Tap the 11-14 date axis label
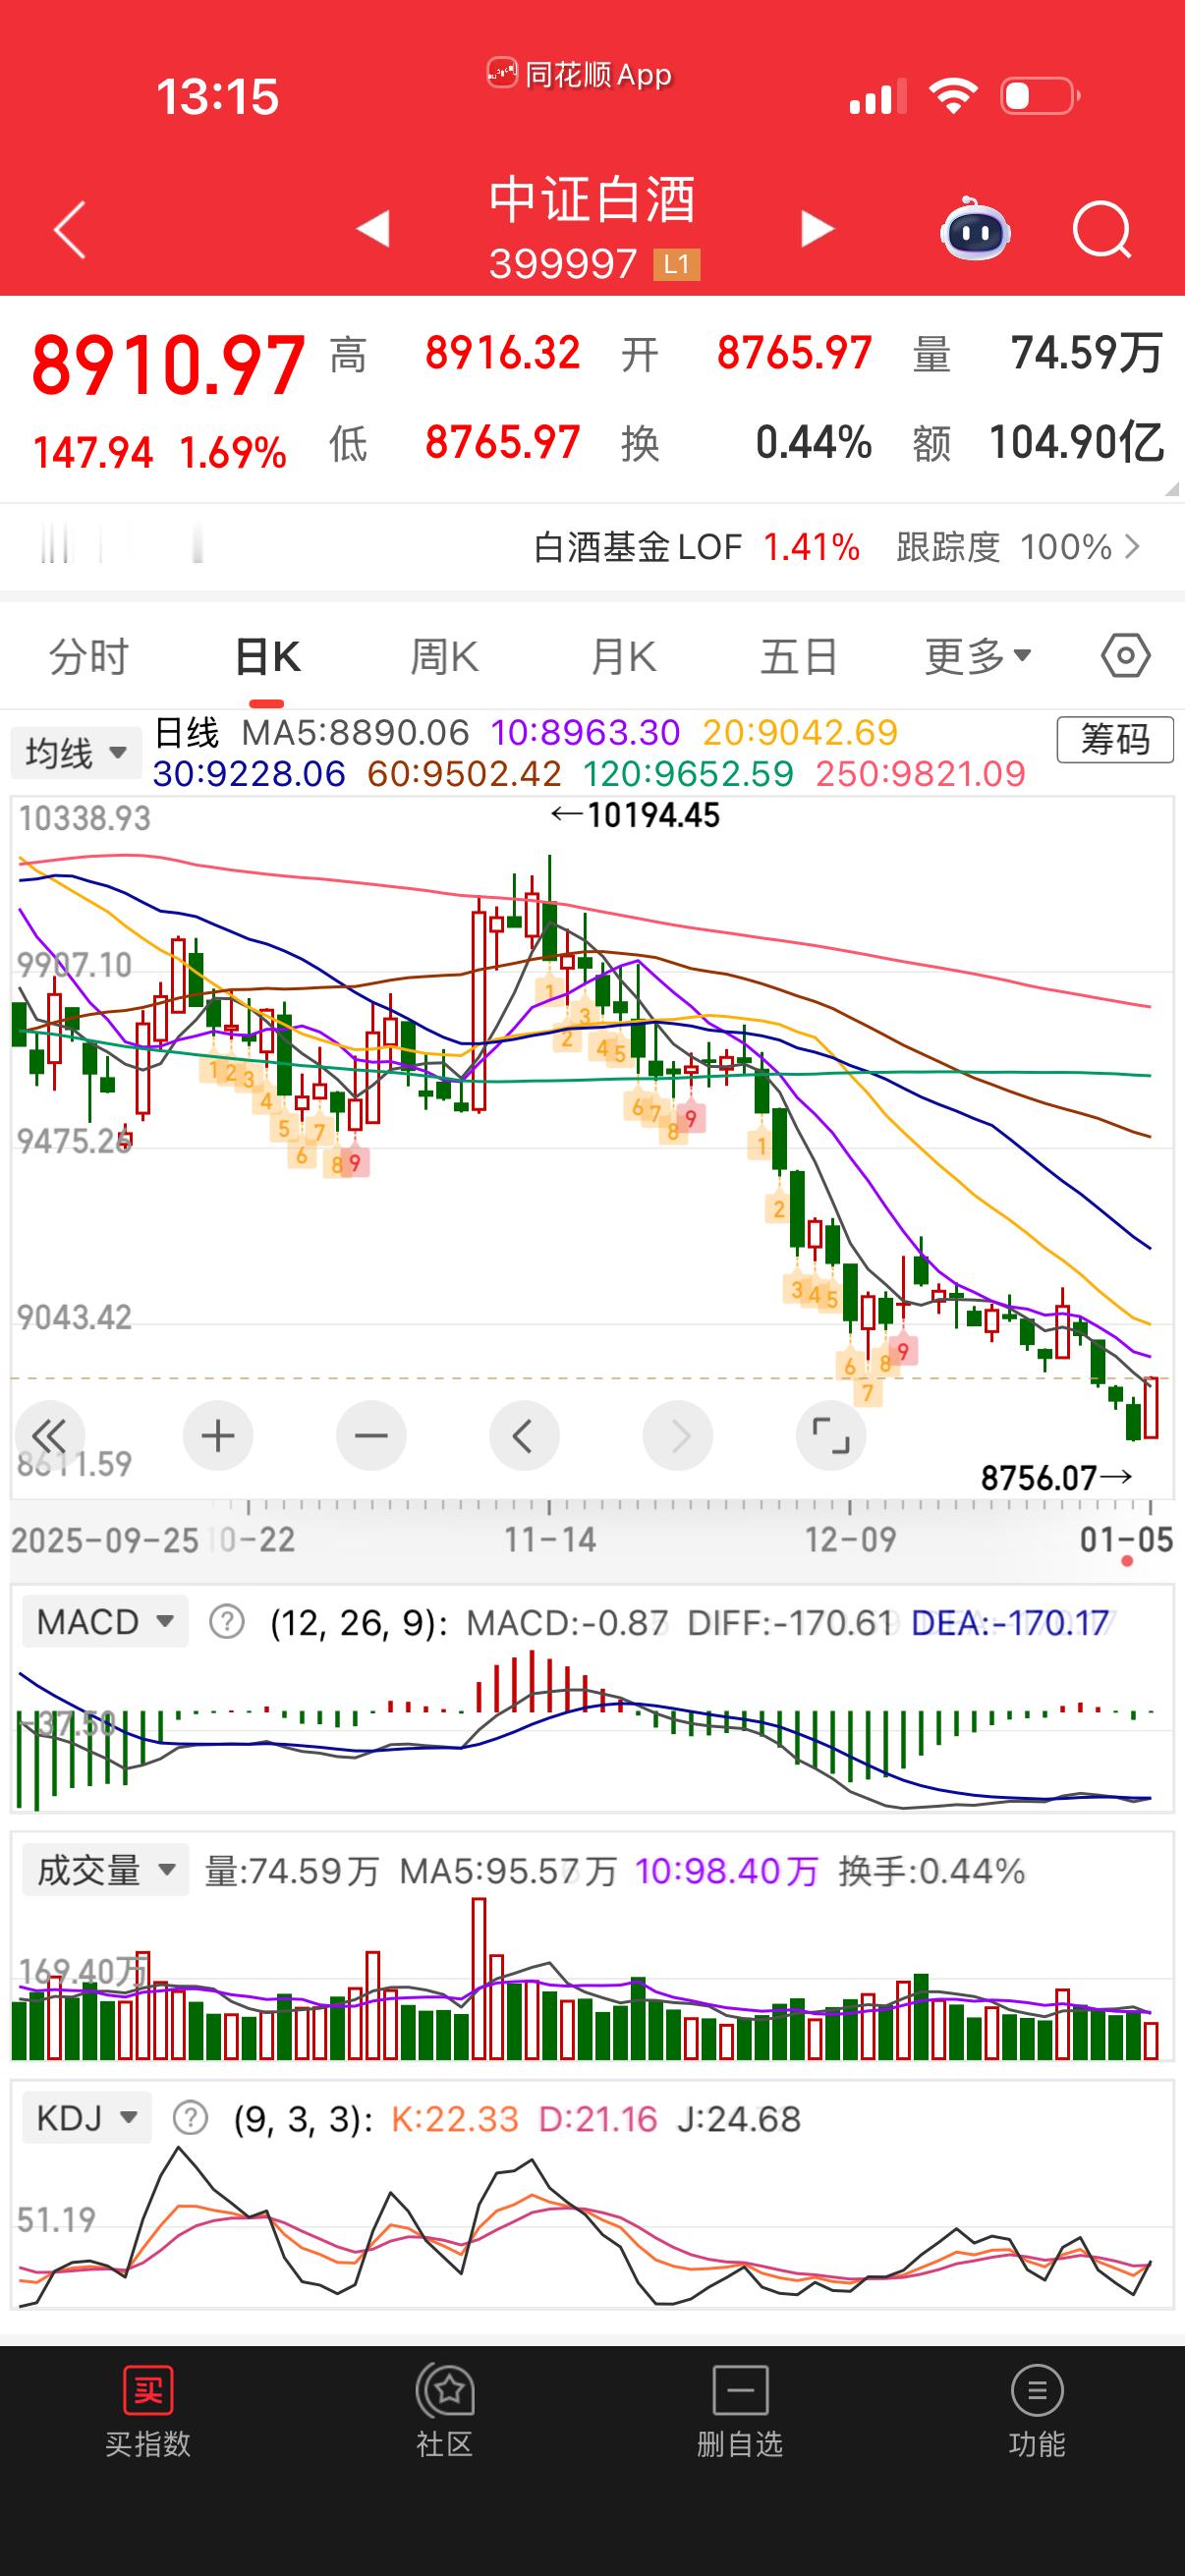 coord(550,1540)
